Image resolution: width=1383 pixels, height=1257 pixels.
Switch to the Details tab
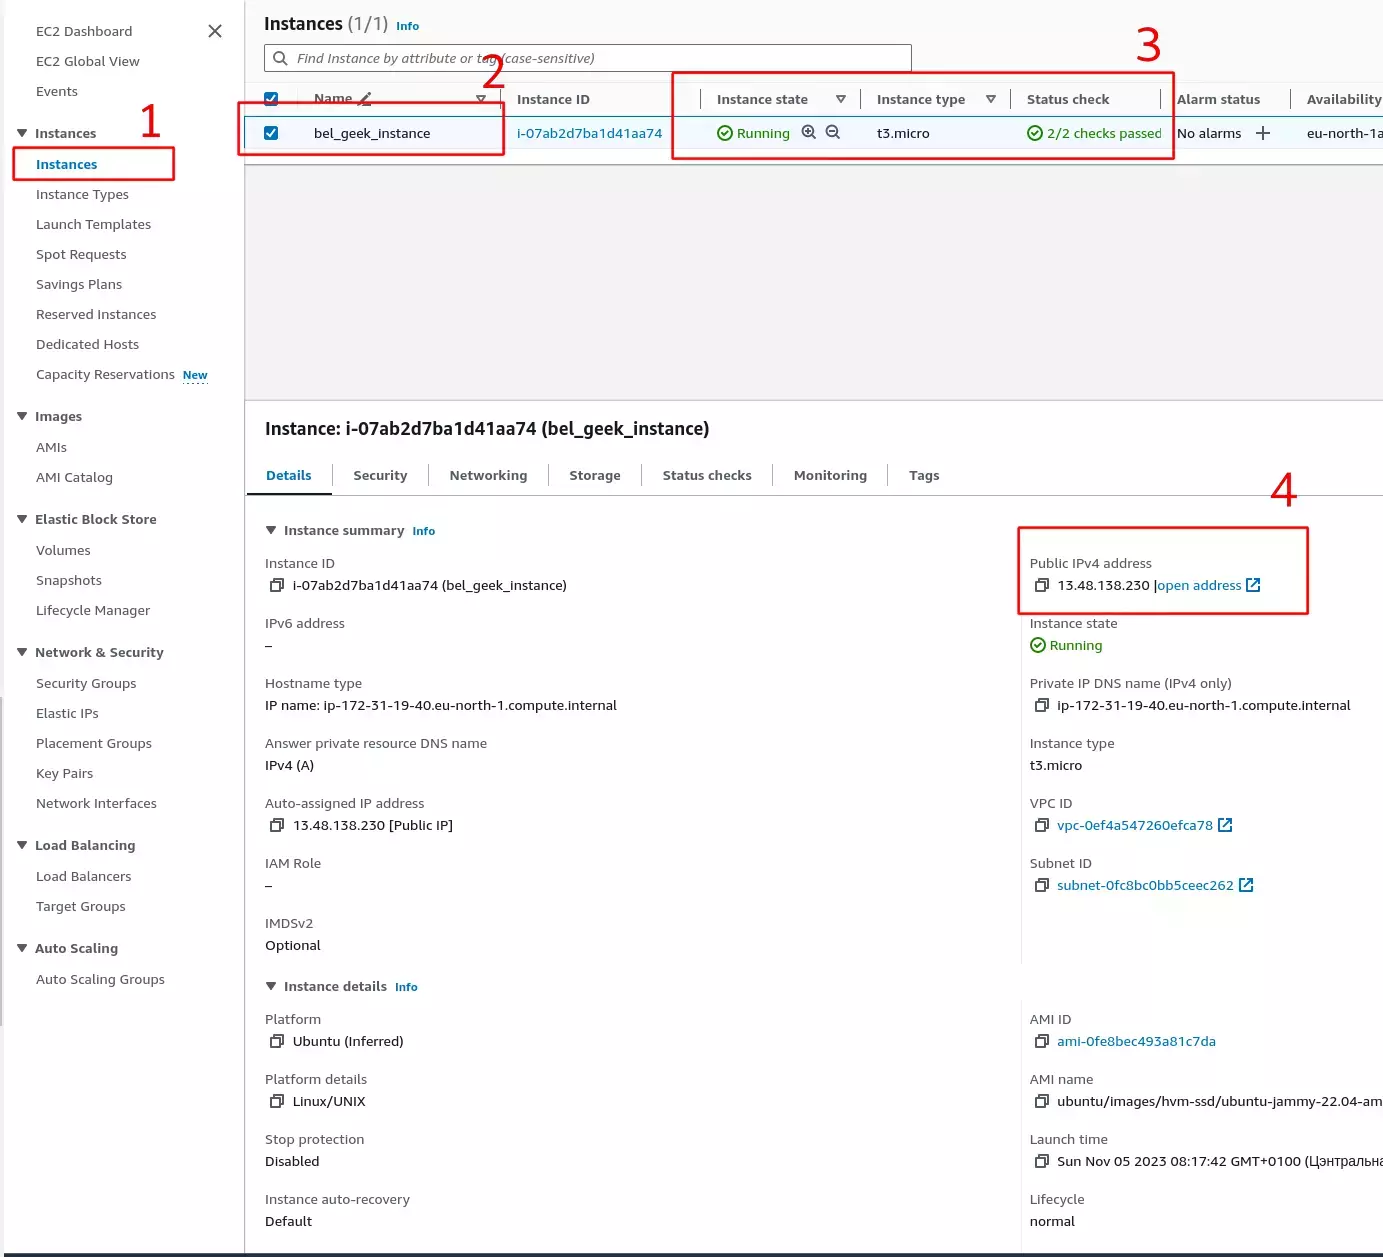(289, 475)
